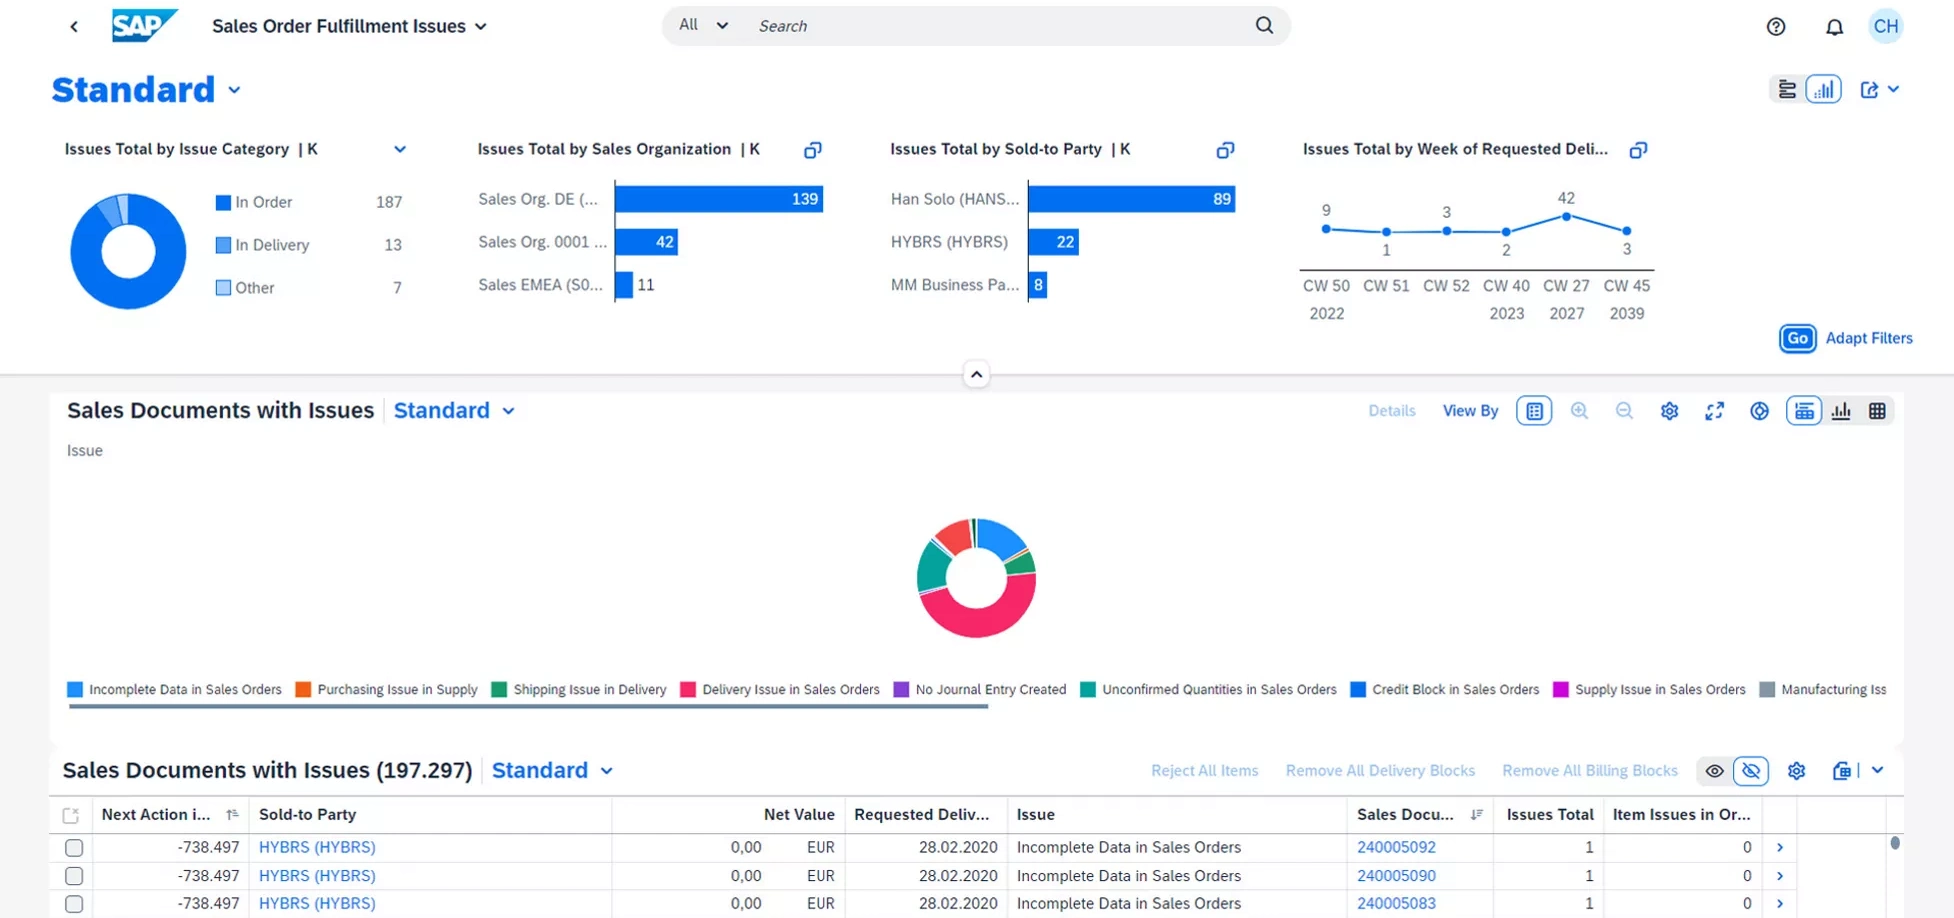Open the Issues Total by Issue Category dropdown
Image resolution: width=1954 pixels, height=918 pixels.
pos(400,148)
